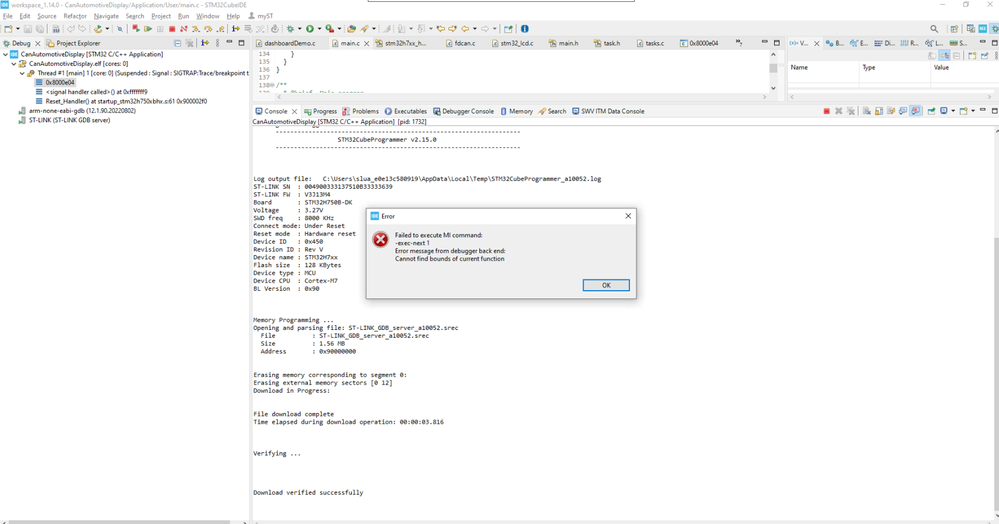Click editor vertical scrollbar down arrow
This screenshot has height=524, width=999.
[x=773, y=89]
